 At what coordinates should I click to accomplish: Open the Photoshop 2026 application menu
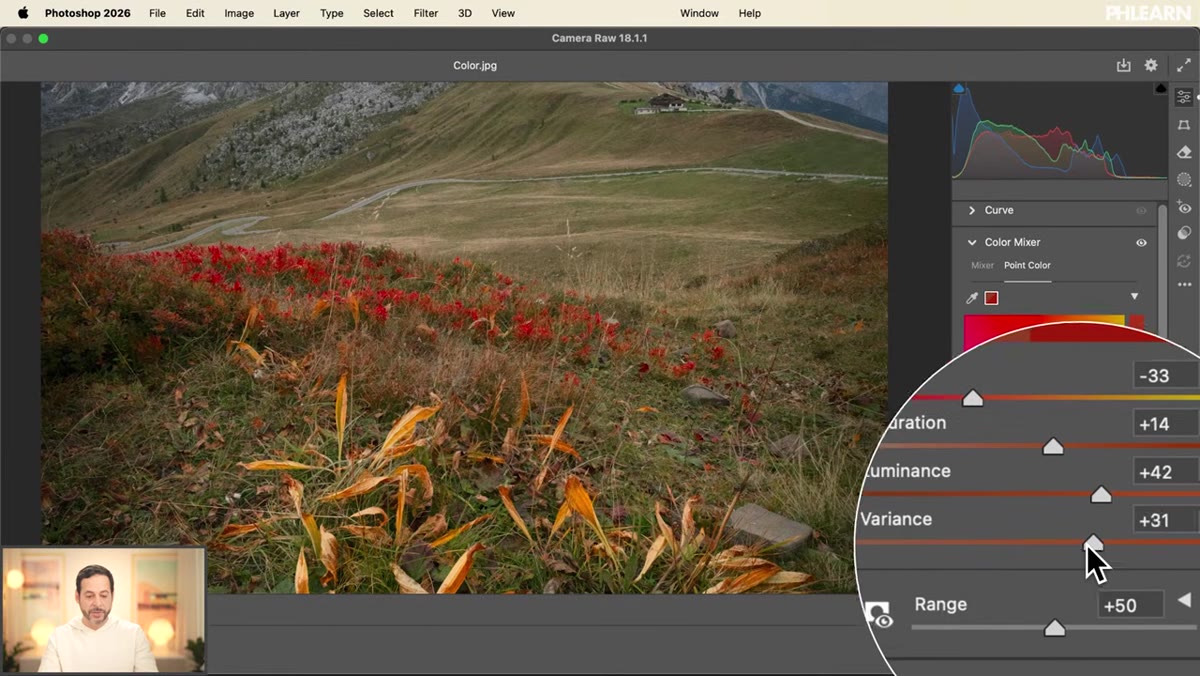(x=89, y=13)
